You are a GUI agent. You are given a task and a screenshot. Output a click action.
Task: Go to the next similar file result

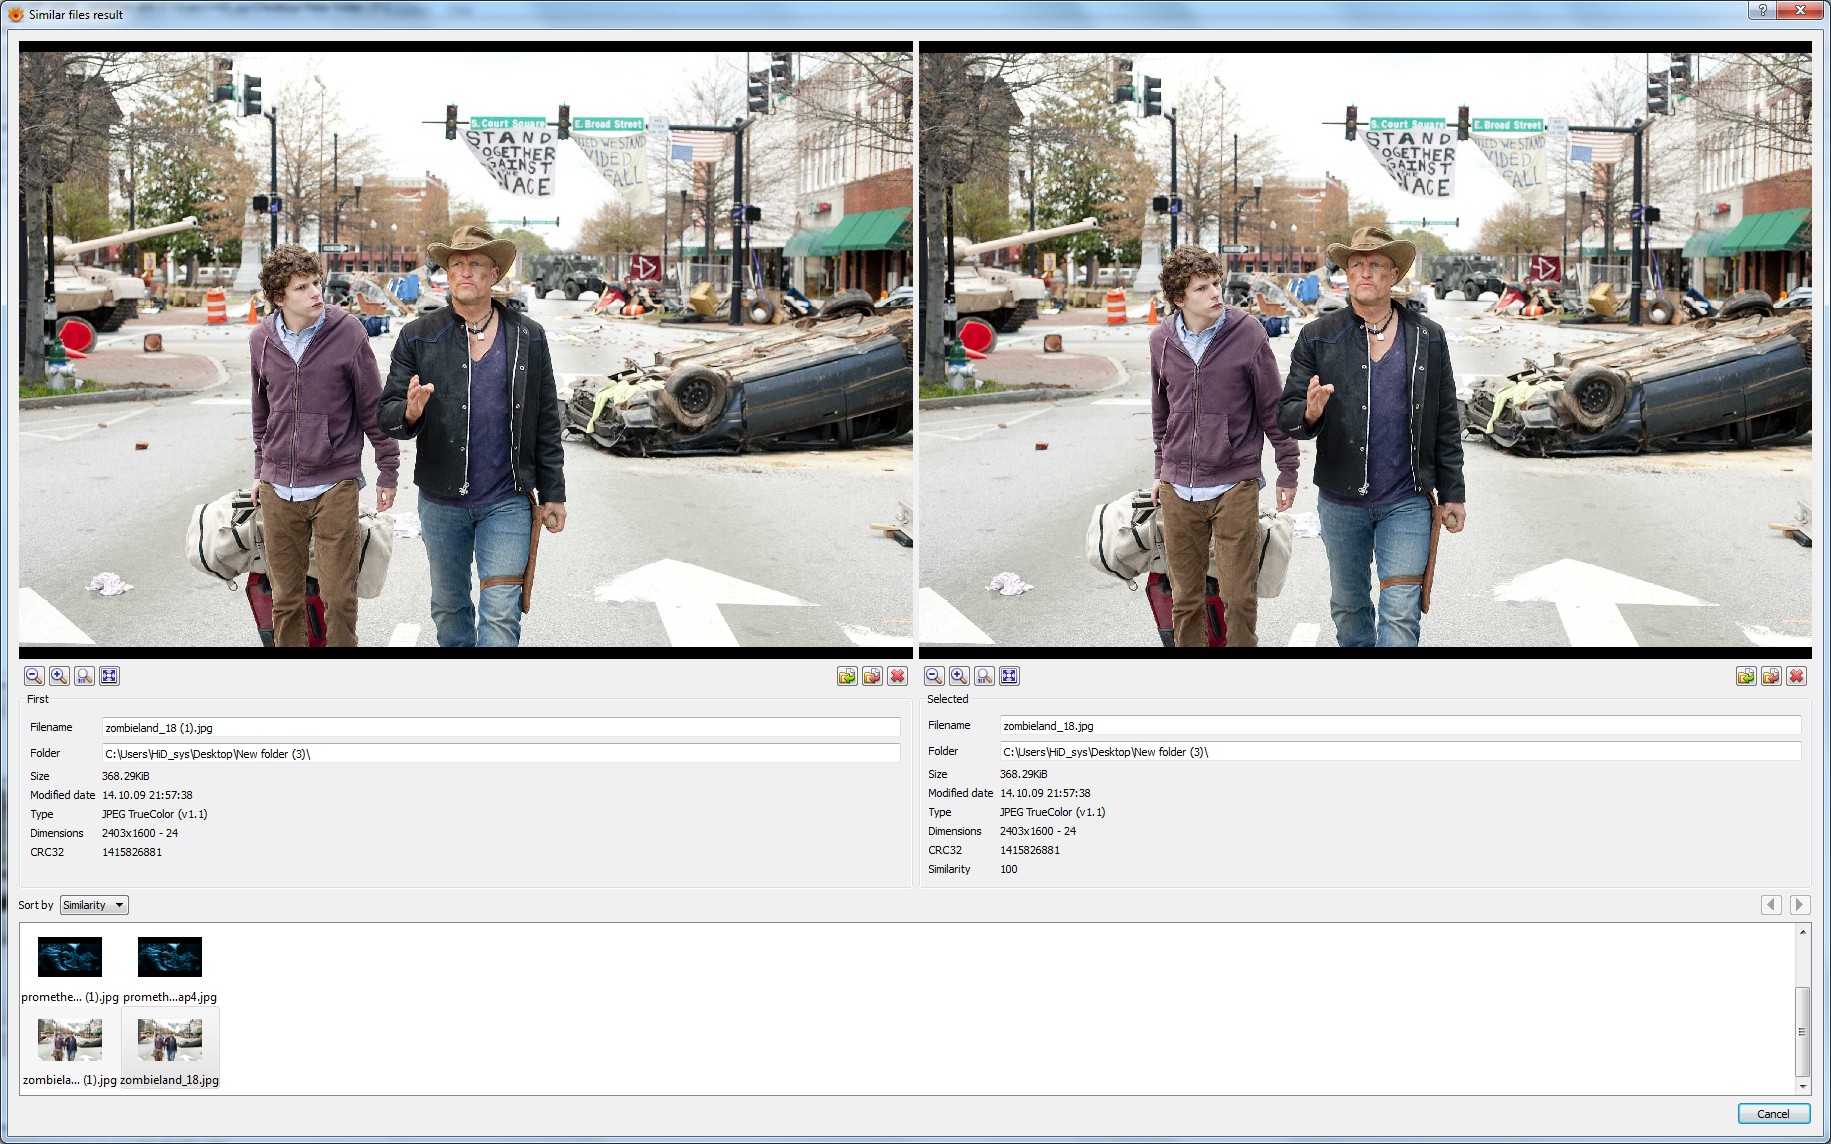tap(1799, 904)
